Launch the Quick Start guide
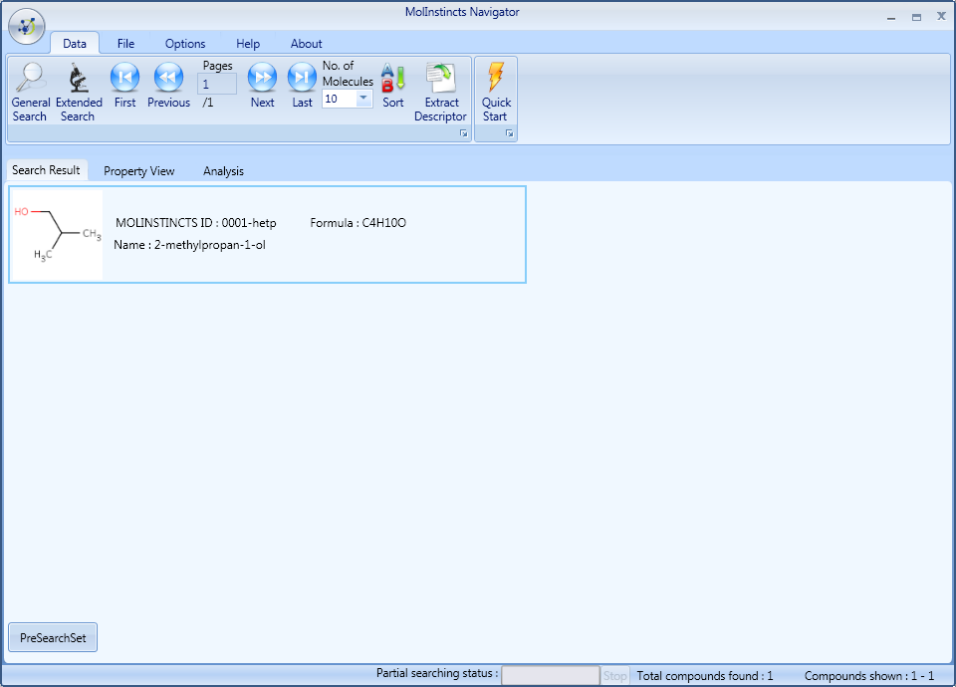 [496, 92]
